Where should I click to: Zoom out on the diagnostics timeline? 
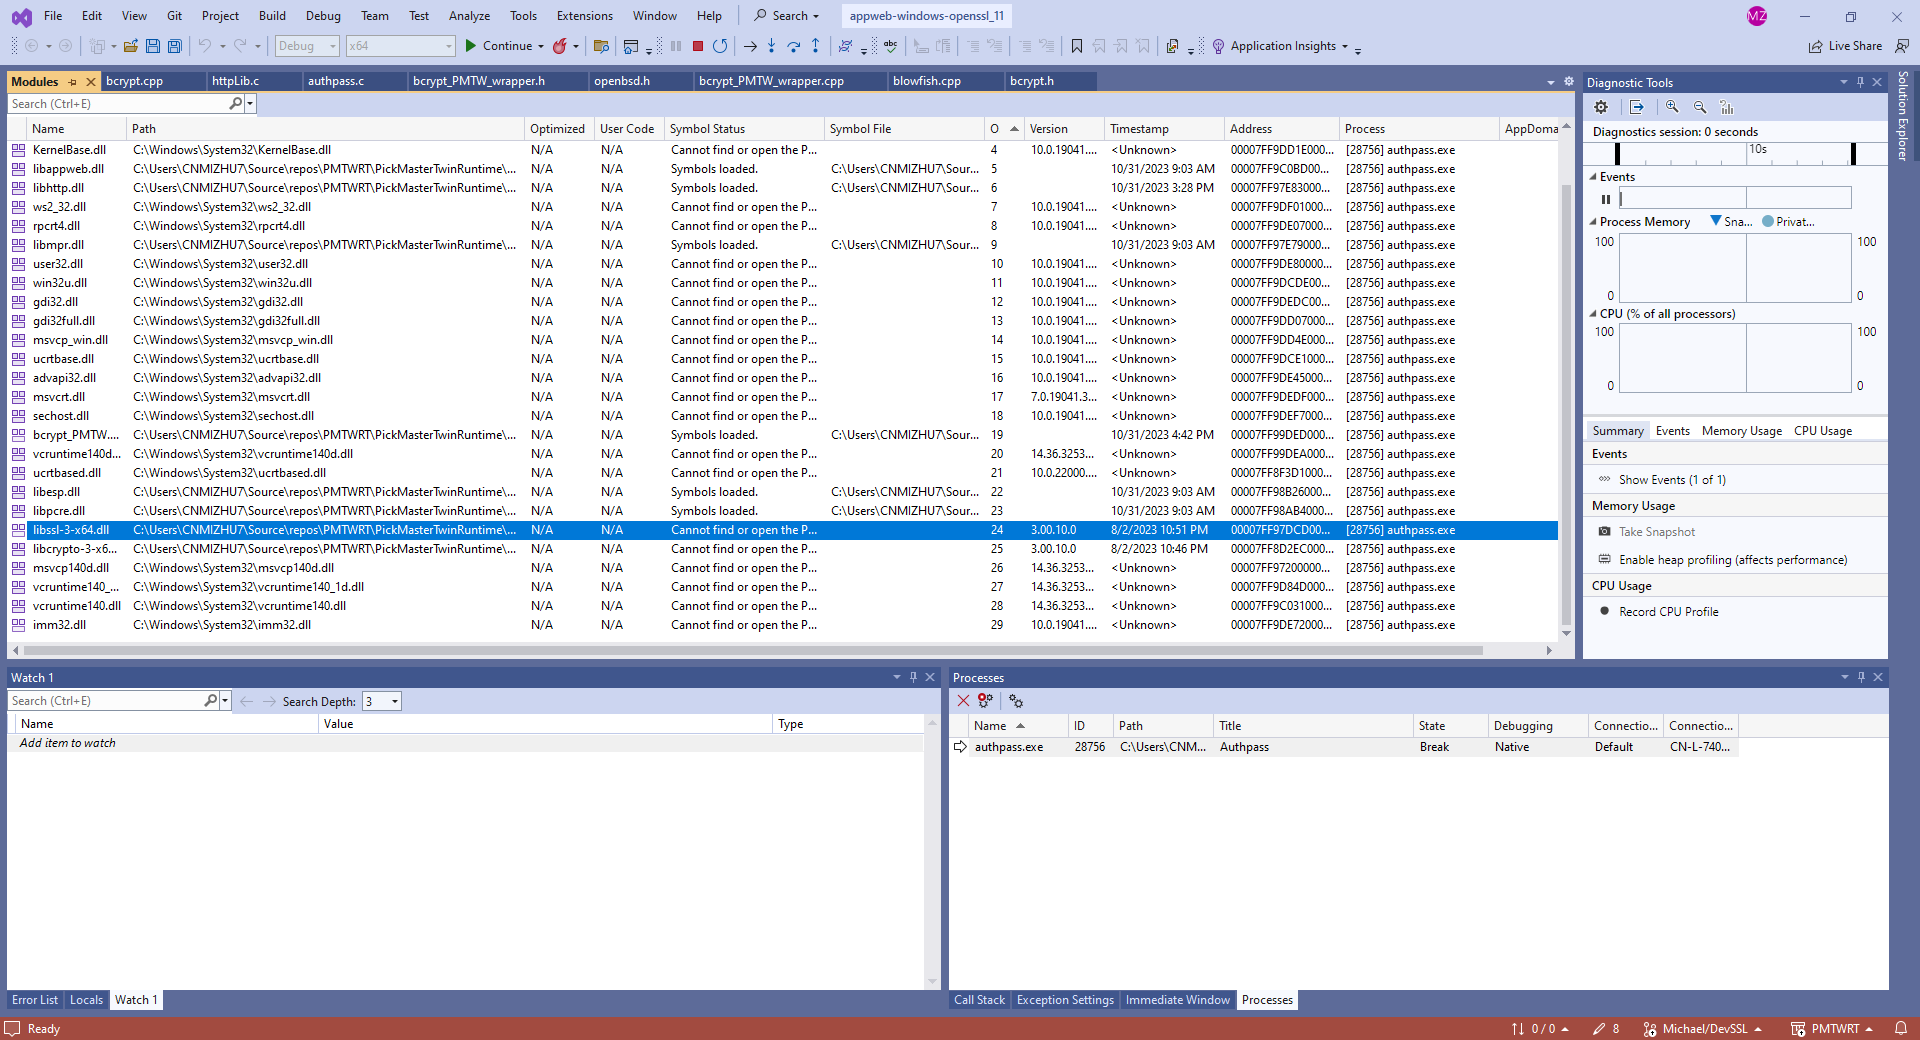pos(1700,107)
